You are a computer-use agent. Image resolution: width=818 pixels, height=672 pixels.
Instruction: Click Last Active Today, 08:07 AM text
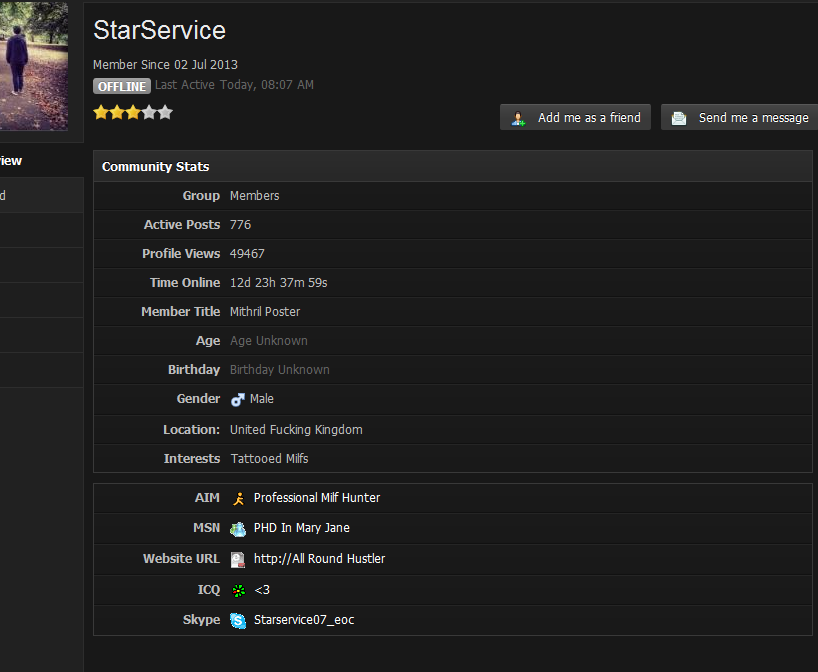pos(234,85)
